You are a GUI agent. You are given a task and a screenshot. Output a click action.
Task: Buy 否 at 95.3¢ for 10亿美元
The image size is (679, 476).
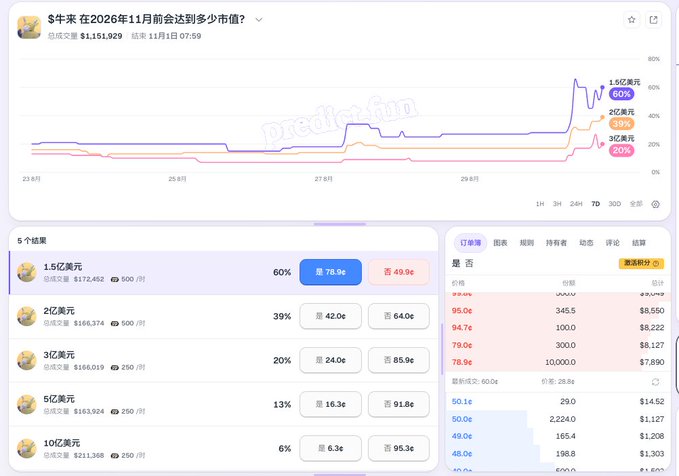[399, 448]
